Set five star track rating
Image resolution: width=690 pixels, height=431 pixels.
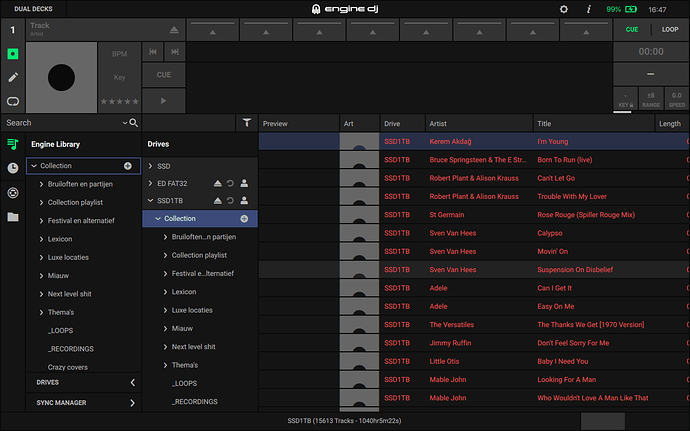135,101
